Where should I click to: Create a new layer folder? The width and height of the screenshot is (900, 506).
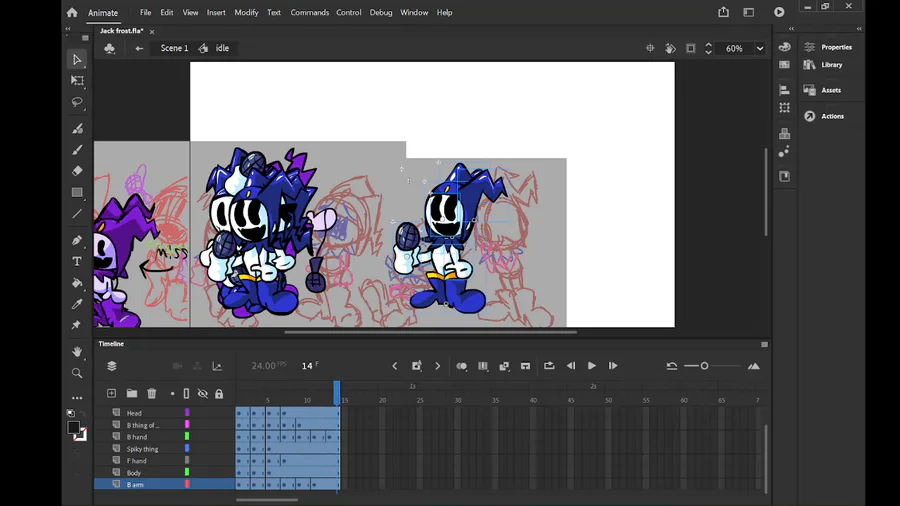tap(131, 393)
